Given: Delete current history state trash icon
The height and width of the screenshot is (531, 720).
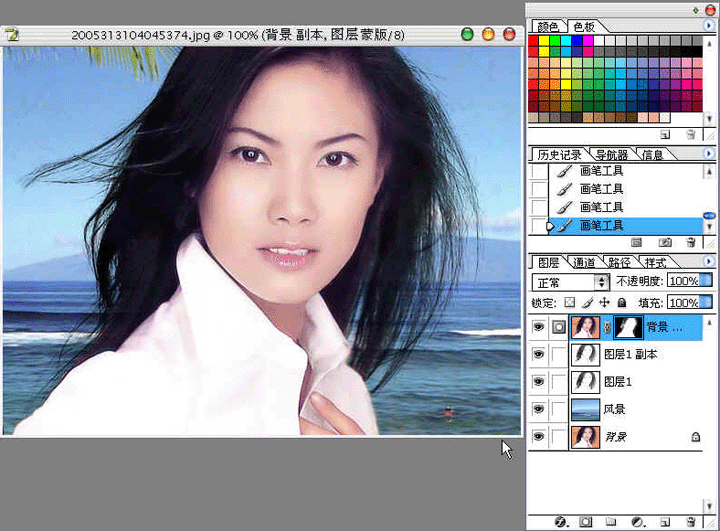Looking at the screenshot, I should 691,242.
